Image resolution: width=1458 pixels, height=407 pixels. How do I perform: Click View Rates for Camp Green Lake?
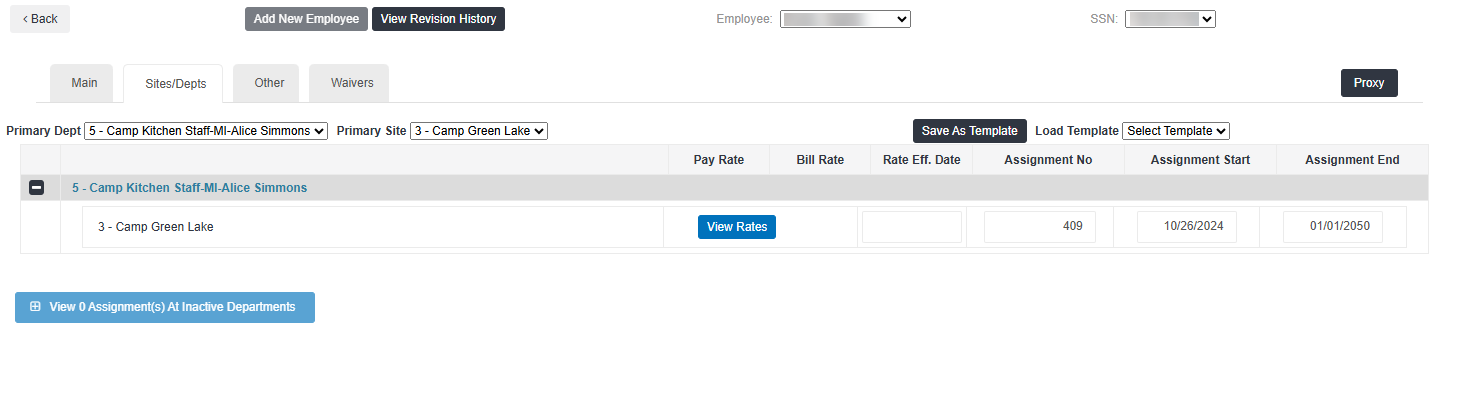737,227
